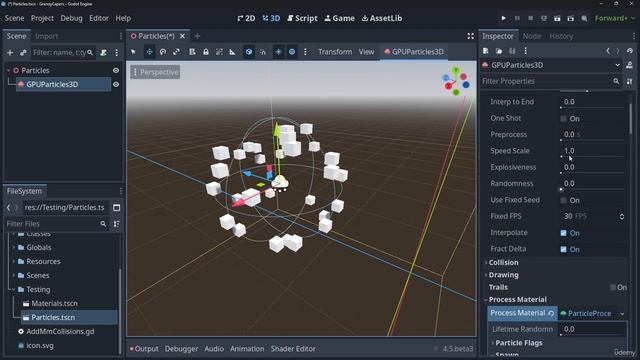This screenshot has width=640, height=360.
Task: Open viewport toolbar three-dot options
Action: point(305,52)
